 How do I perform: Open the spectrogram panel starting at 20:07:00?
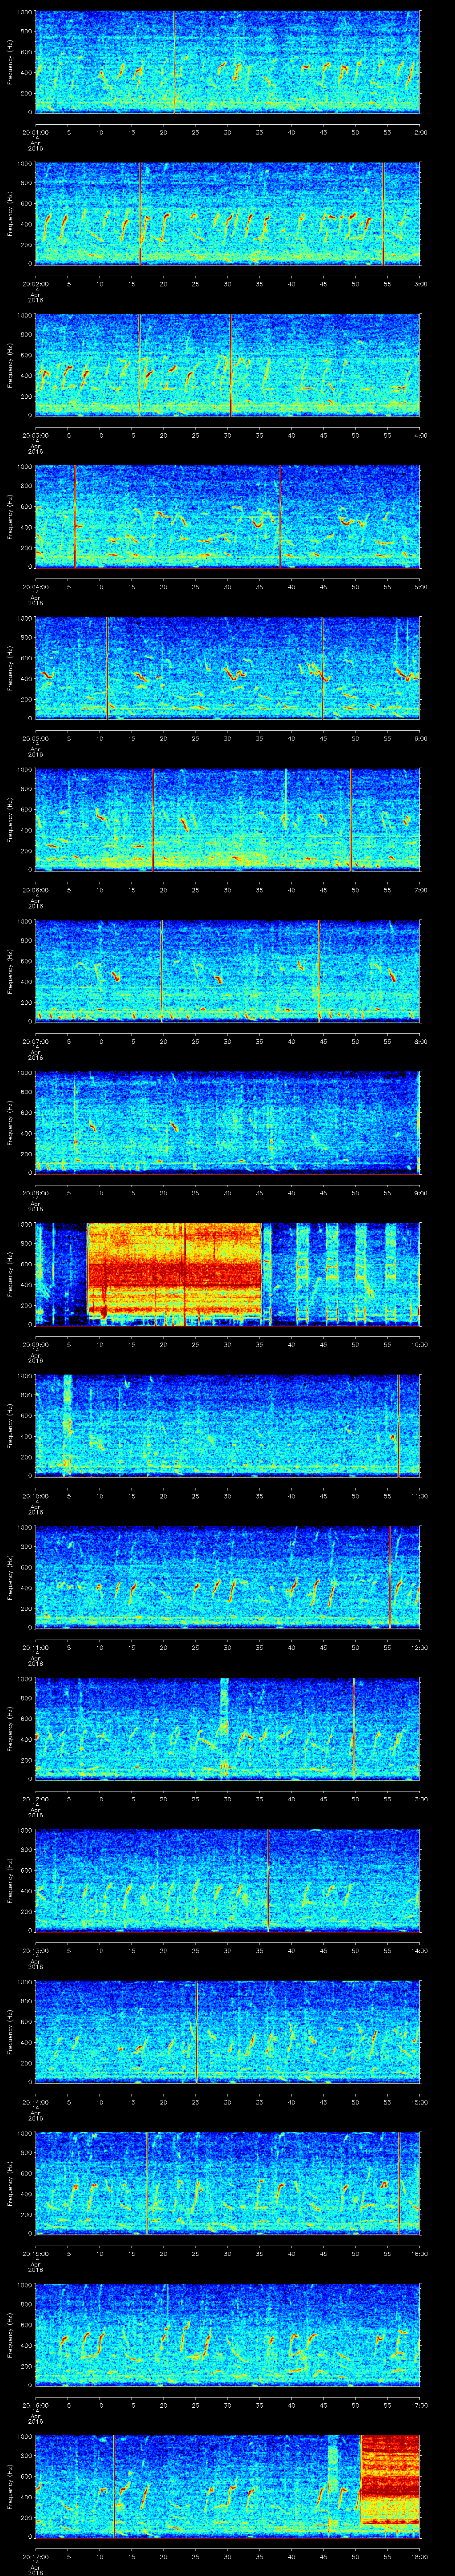(228, 970)
